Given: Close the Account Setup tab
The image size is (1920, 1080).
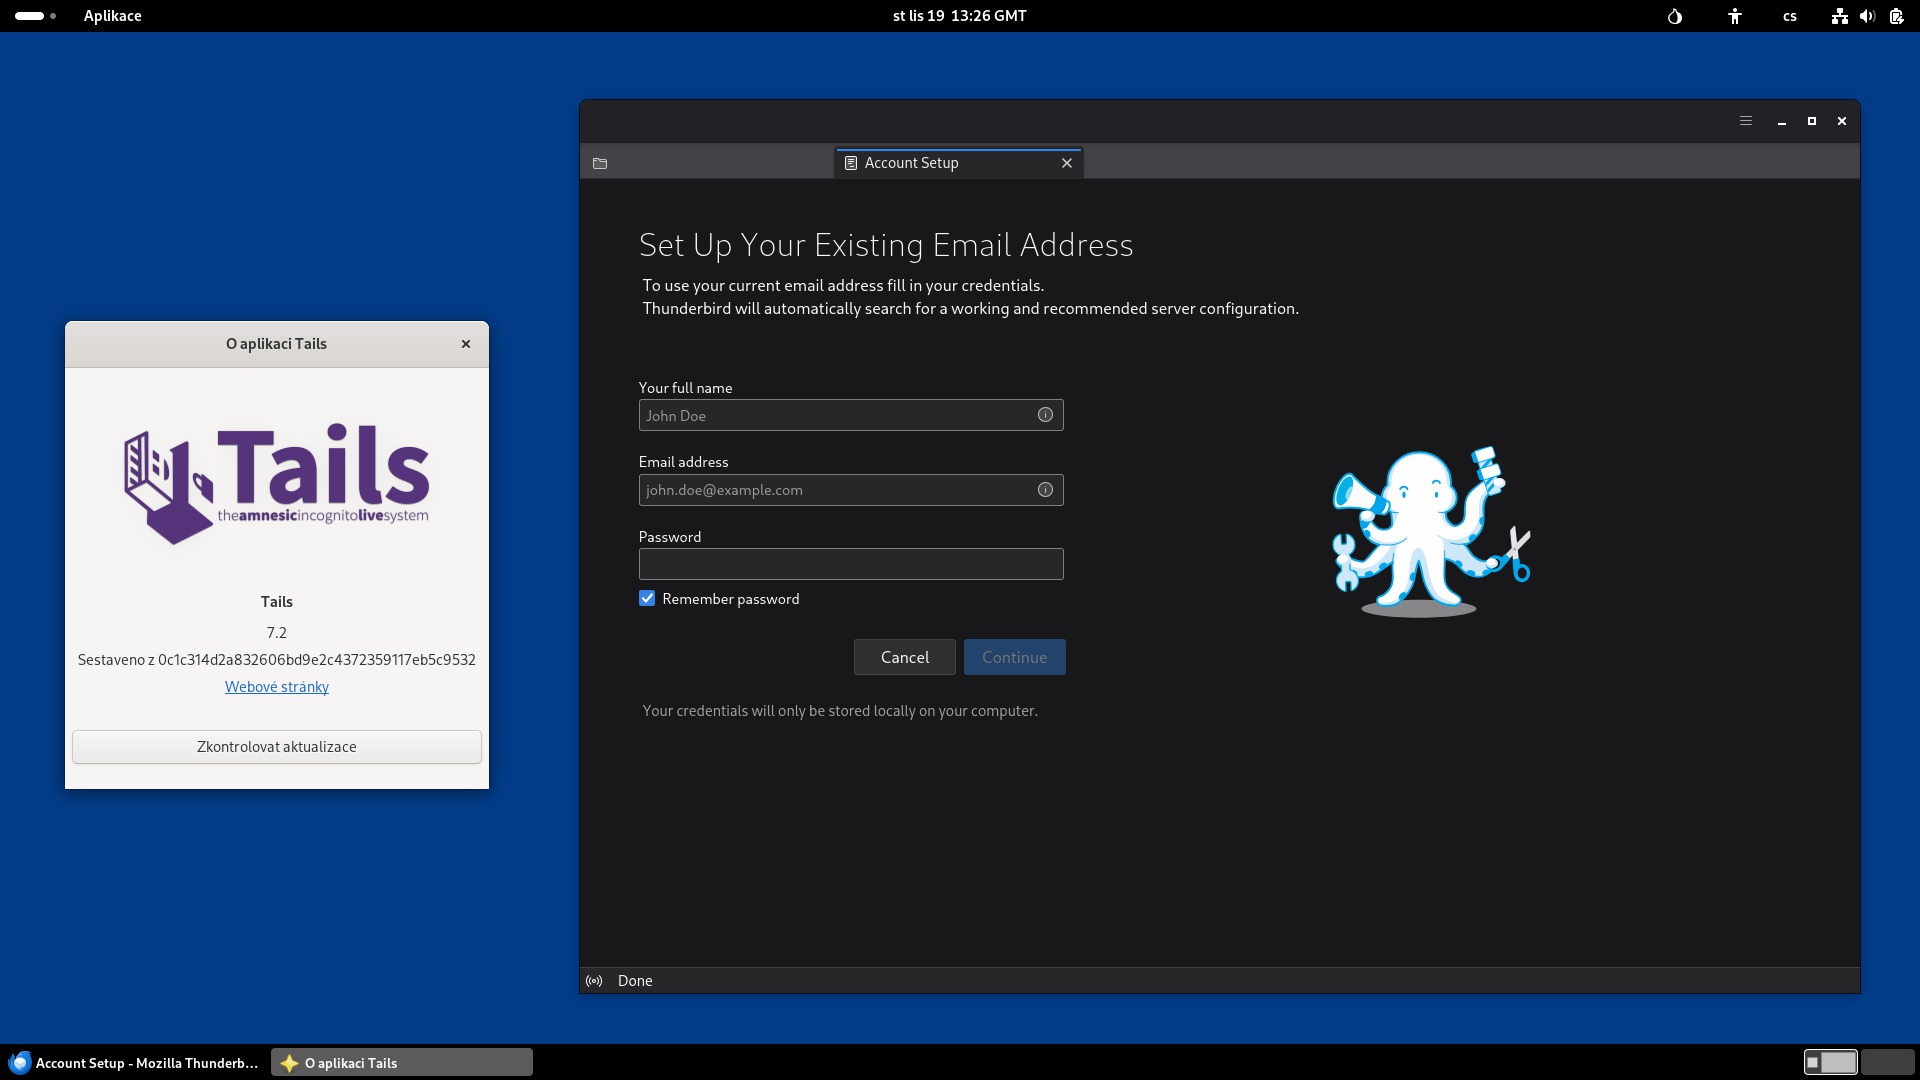Looking at the screenshot, I should (x=1067, y=163).
